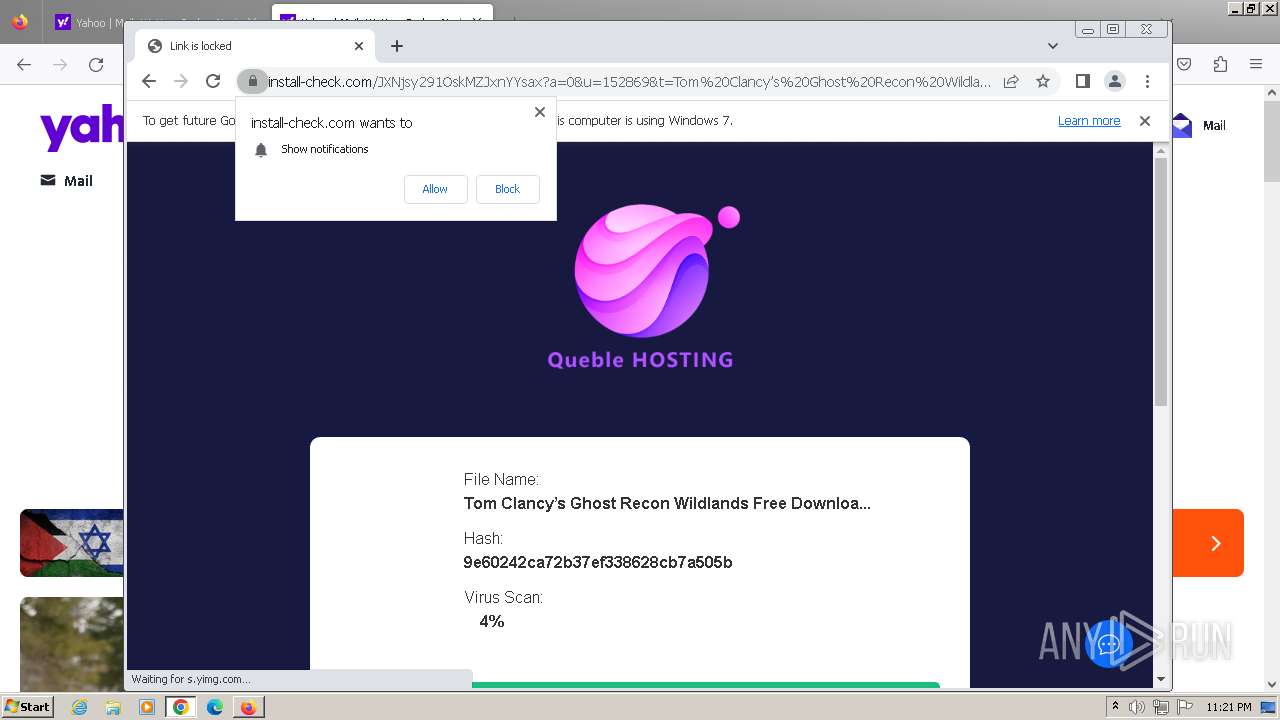Open Mail link on the Yahoo page
Viewport: 1280px width, 720px height.
tap(67, 181)
